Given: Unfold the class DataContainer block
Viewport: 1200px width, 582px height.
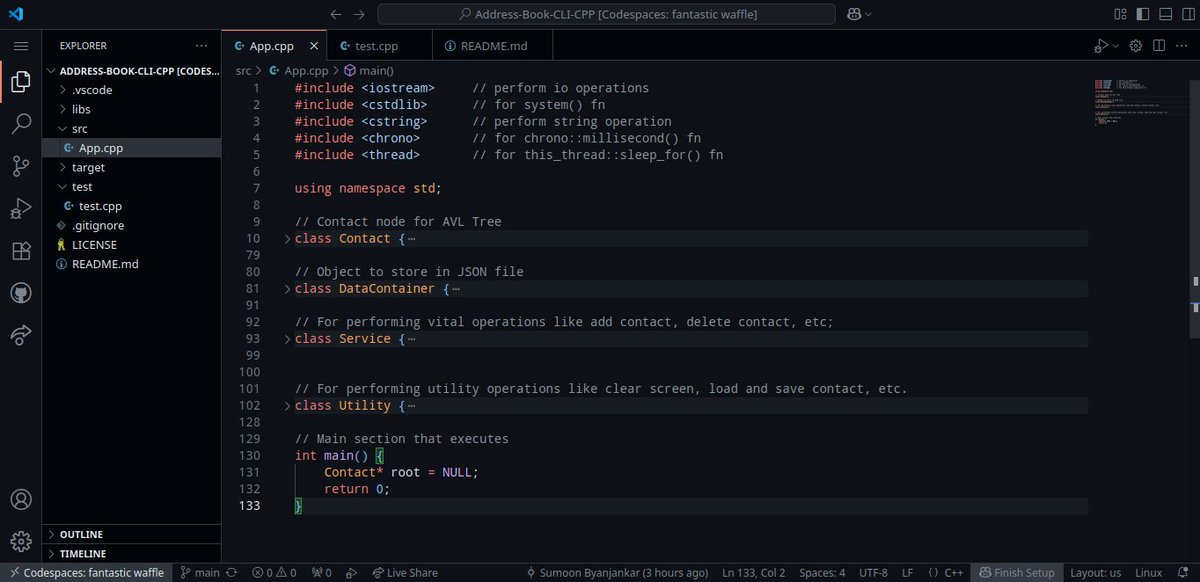Looking at the screenshot, I should (x=287, y=289).
